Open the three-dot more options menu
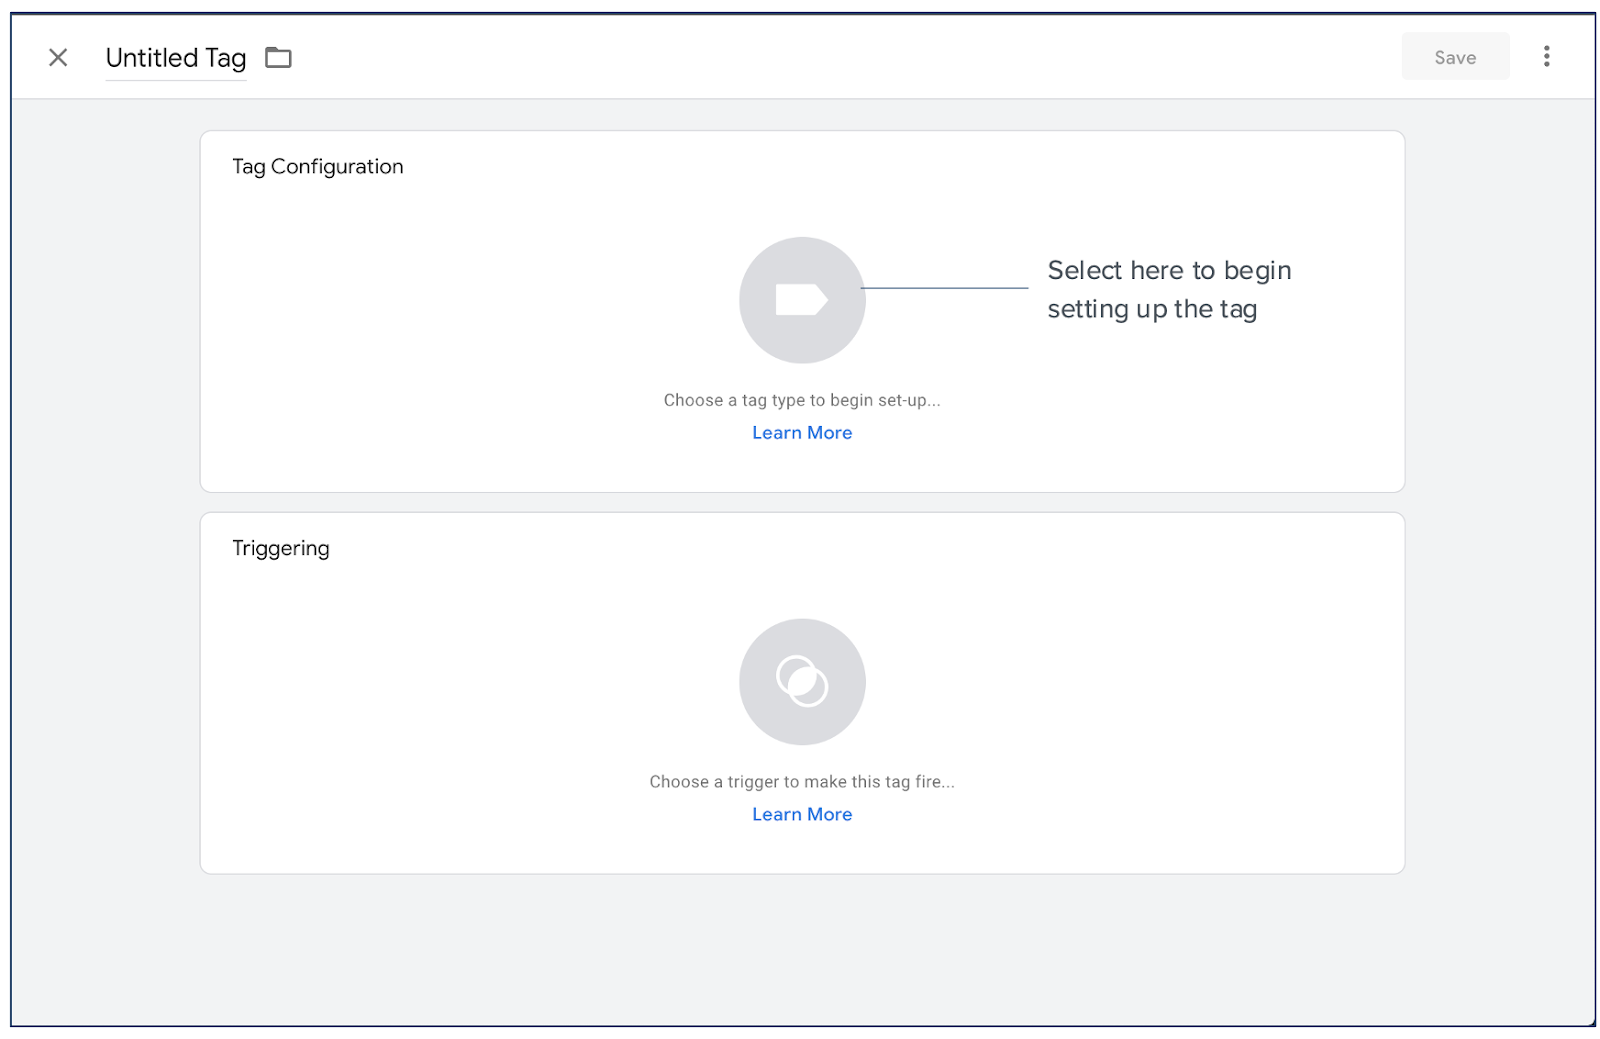The image size is (1600, 1039). coord(1546,56)
